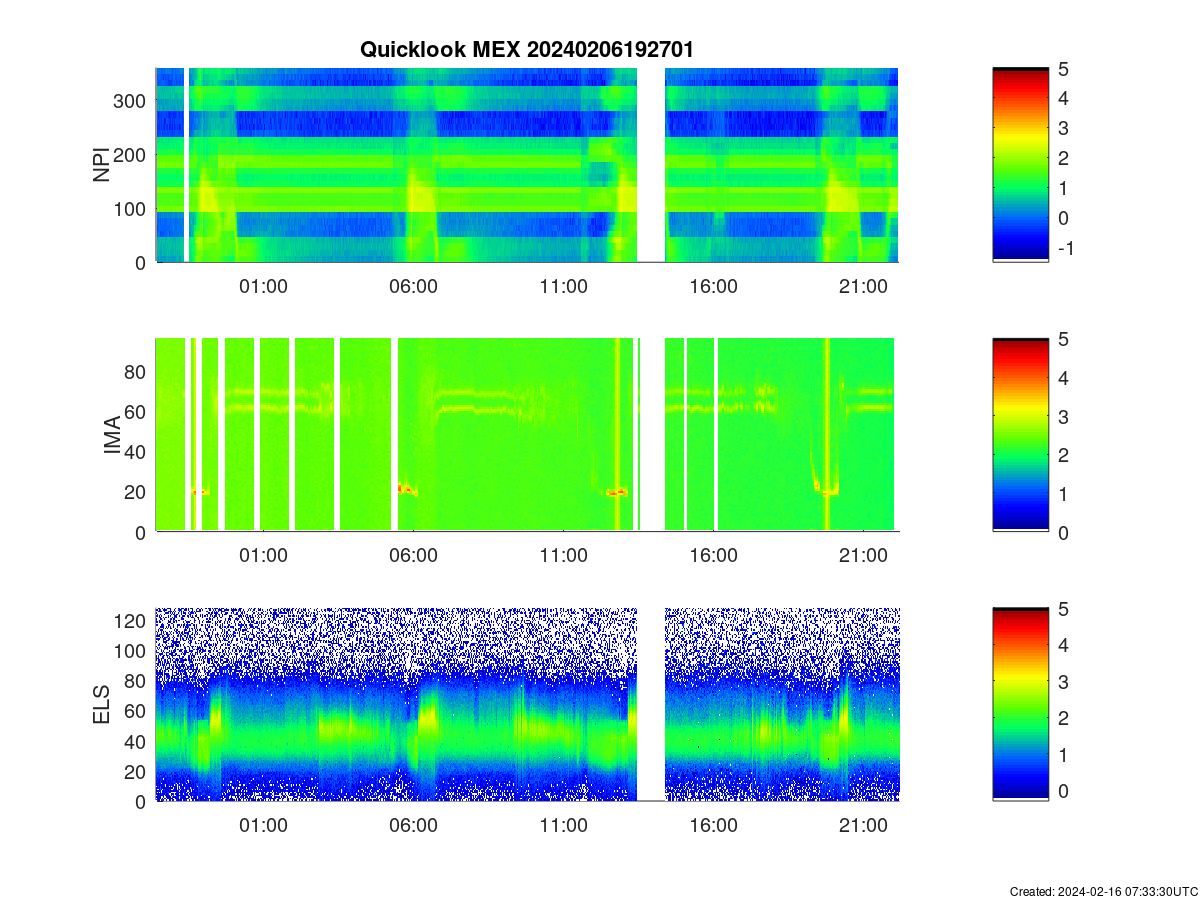The height and width of the screenshot is (900, 1200).
Task: Click the 01:00 tick under NPI panel
Action: [263, 286]
